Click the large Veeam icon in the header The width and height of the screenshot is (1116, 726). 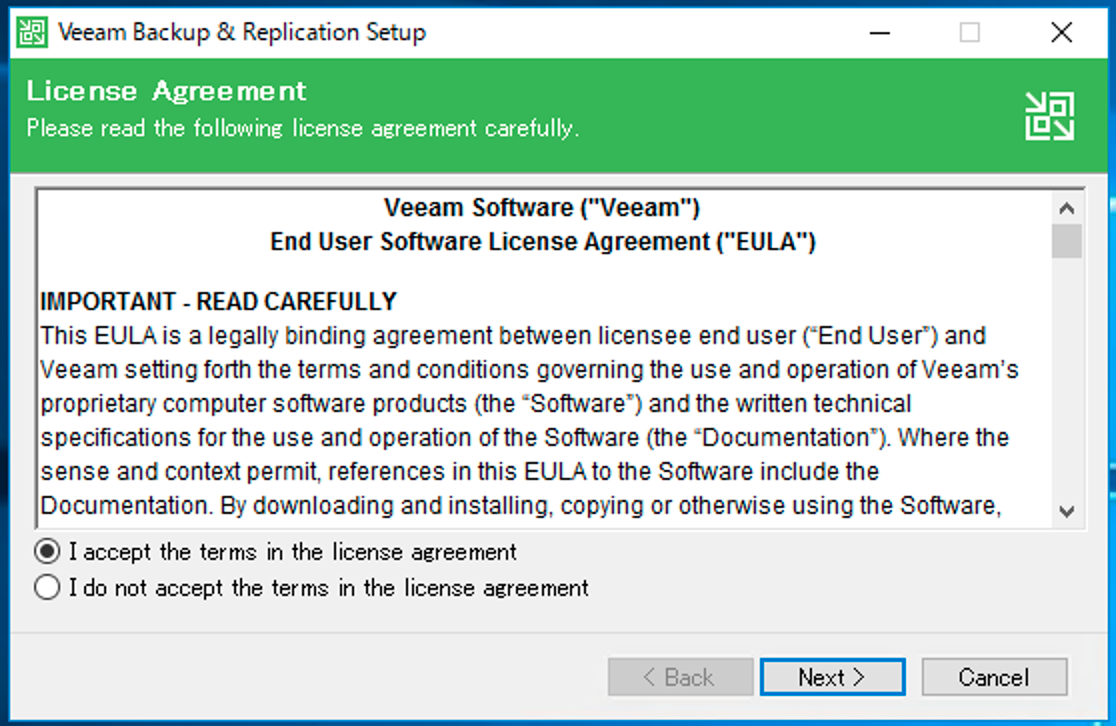(1050, 115)
